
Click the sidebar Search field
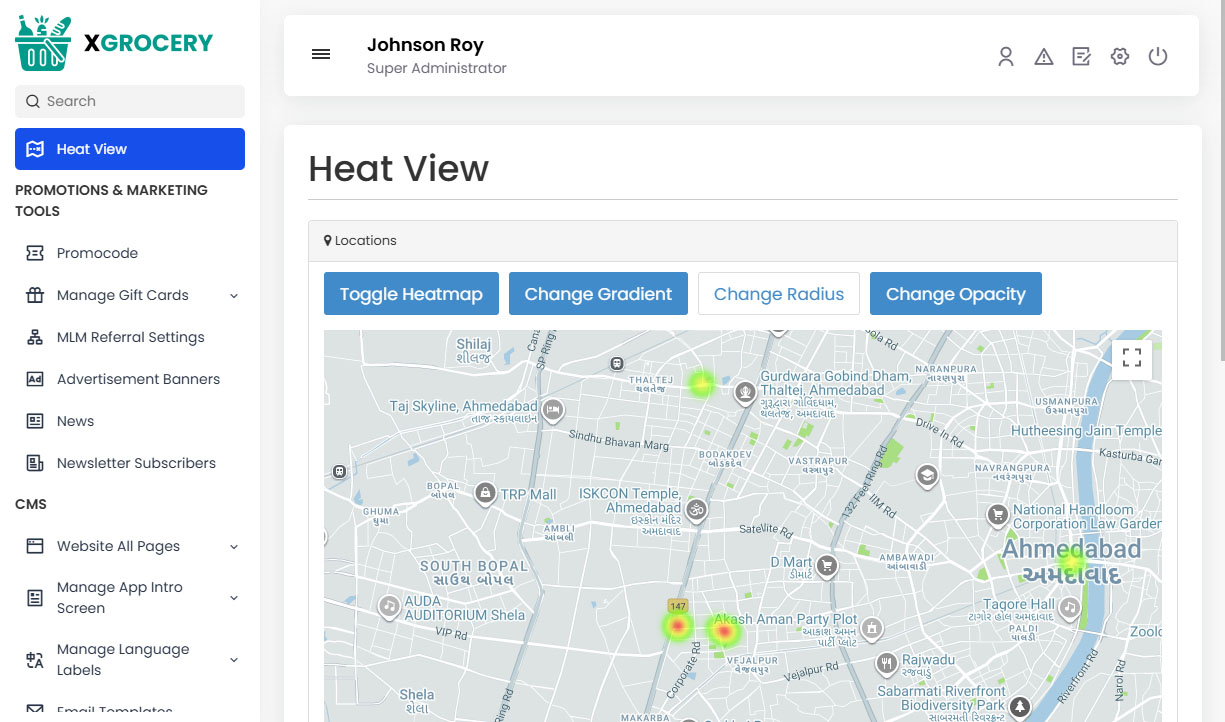pos(130,101)
